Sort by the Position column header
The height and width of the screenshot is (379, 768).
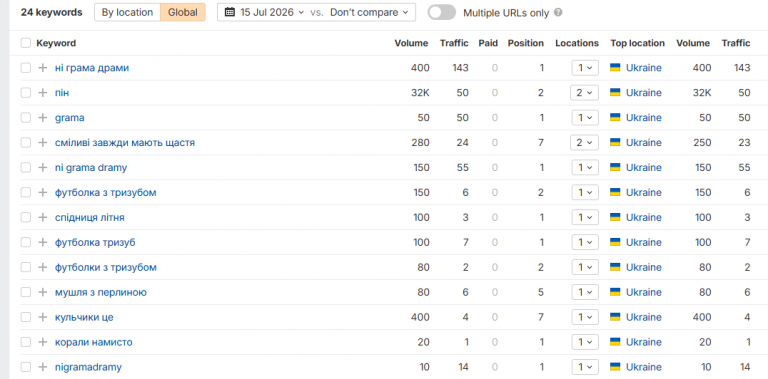[526, 43]
